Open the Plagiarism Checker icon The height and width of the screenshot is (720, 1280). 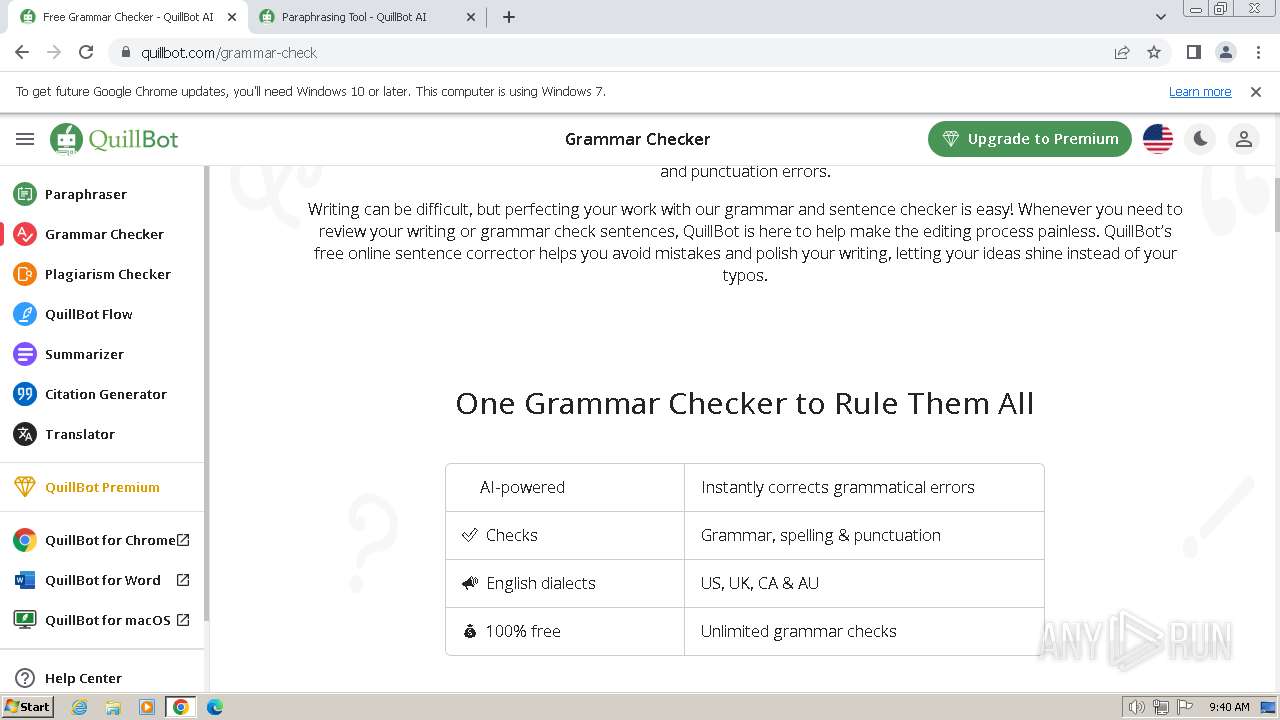pos(25,274)
